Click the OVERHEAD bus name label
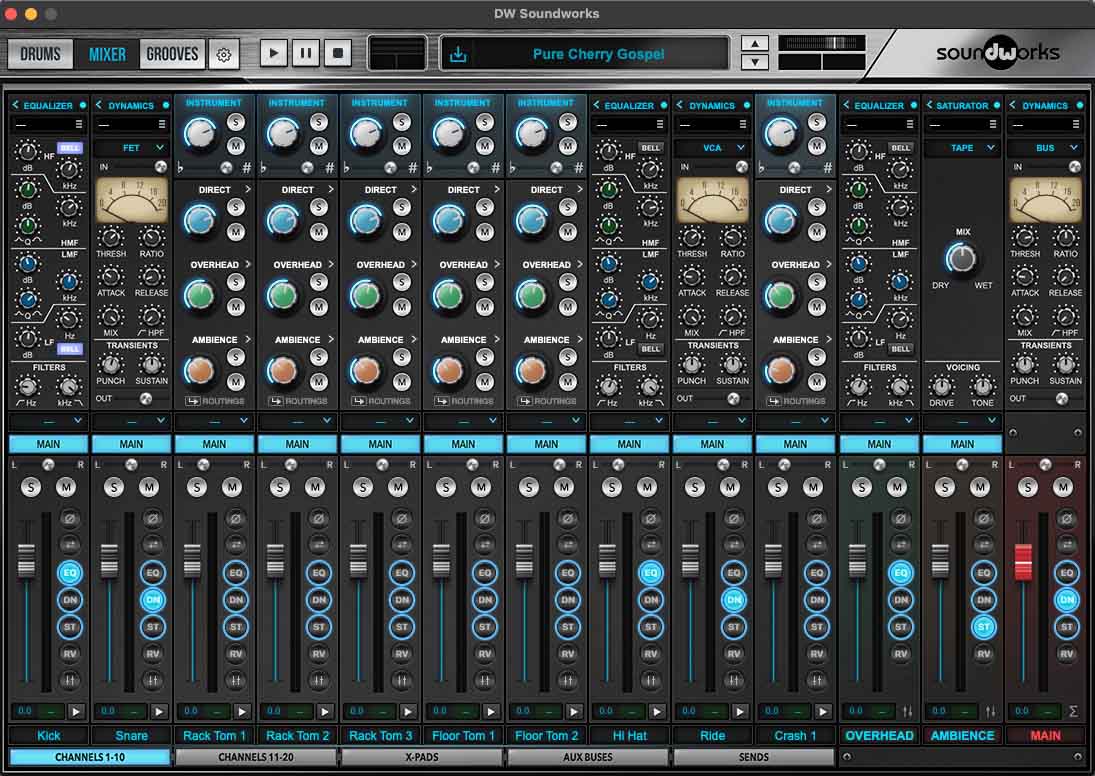This screenshot has width=1095, height=776. click(879, 735)
